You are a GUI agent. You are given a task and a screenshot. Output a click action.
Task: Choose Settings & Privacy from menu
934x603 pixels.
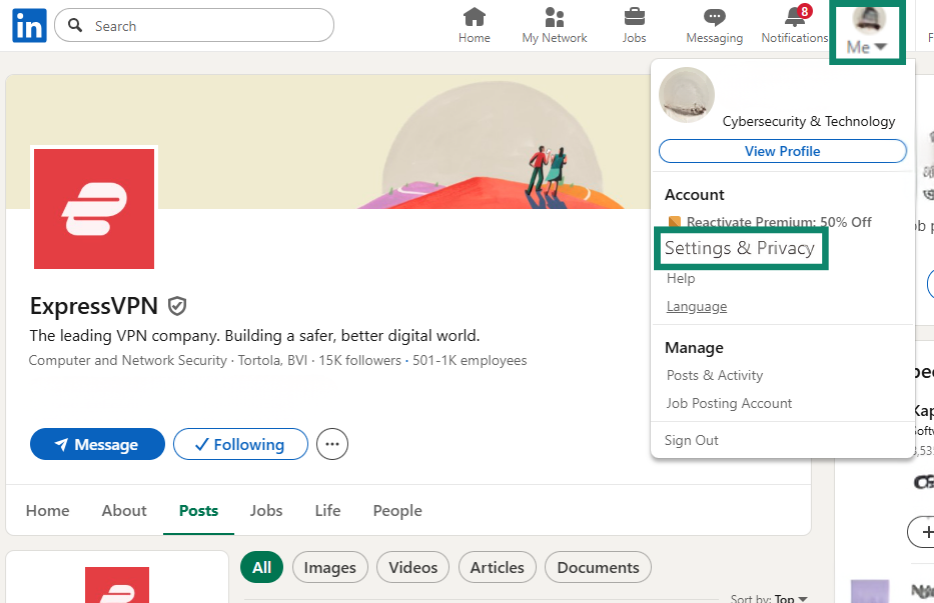(739, 248)
